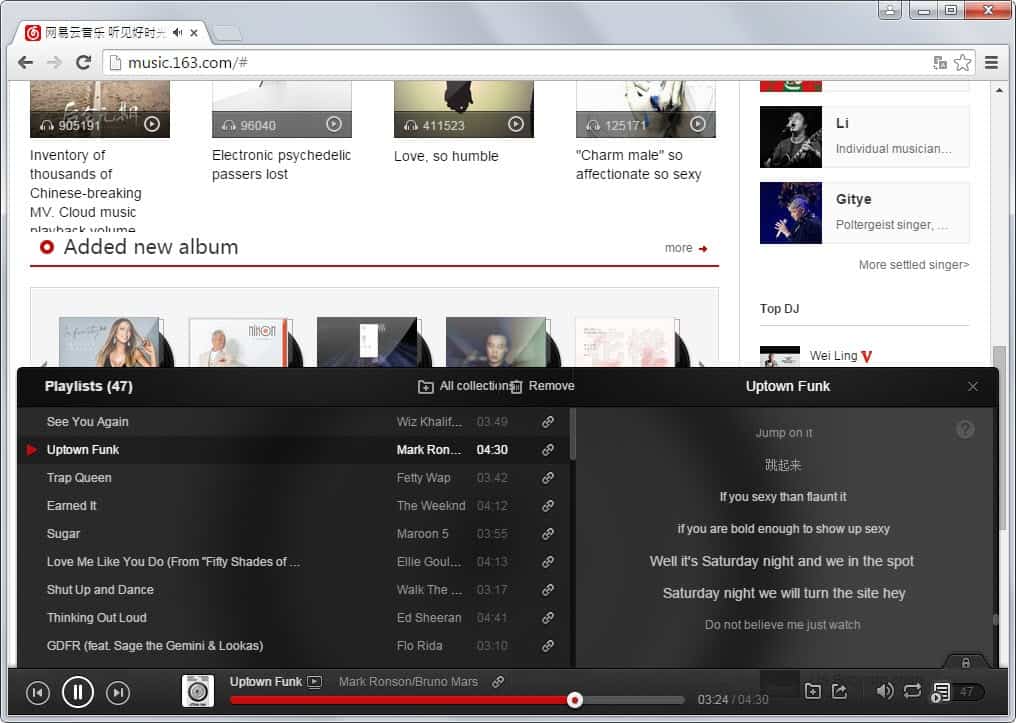Image resolution: width=1016 pixels, height=723 pixels.
Task: Click source link icon for Uptown Funk row
Action: tap(548, 450)
